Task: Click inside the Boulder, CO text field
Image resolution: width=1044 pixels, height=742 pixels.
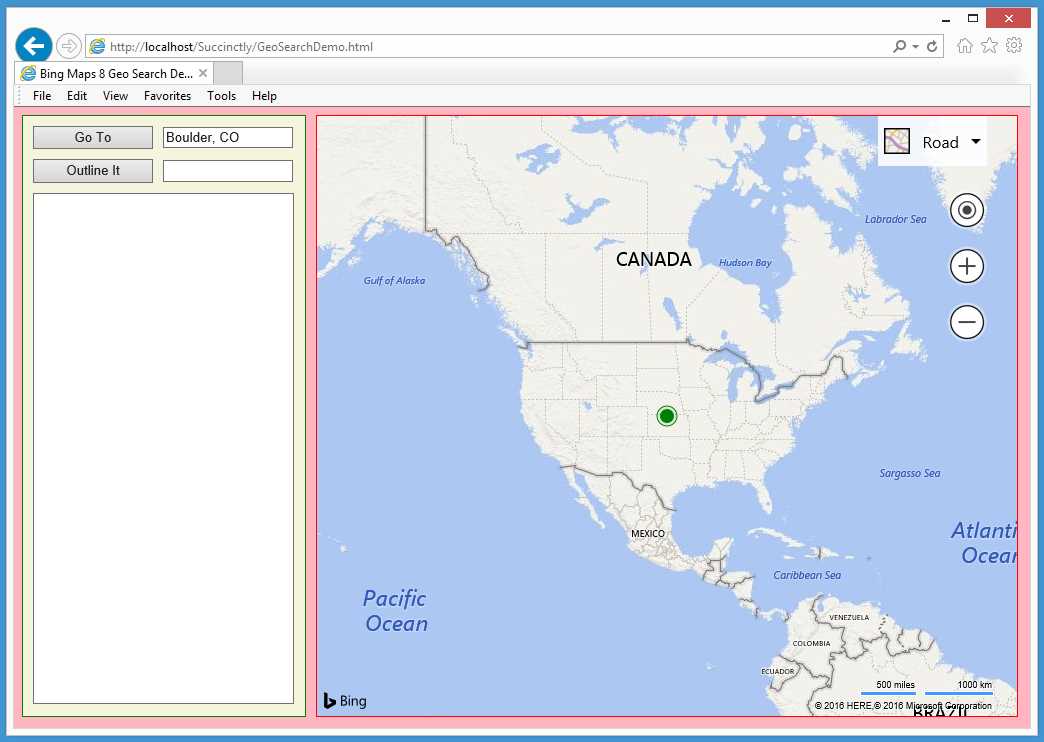Action: pos(227,137)
